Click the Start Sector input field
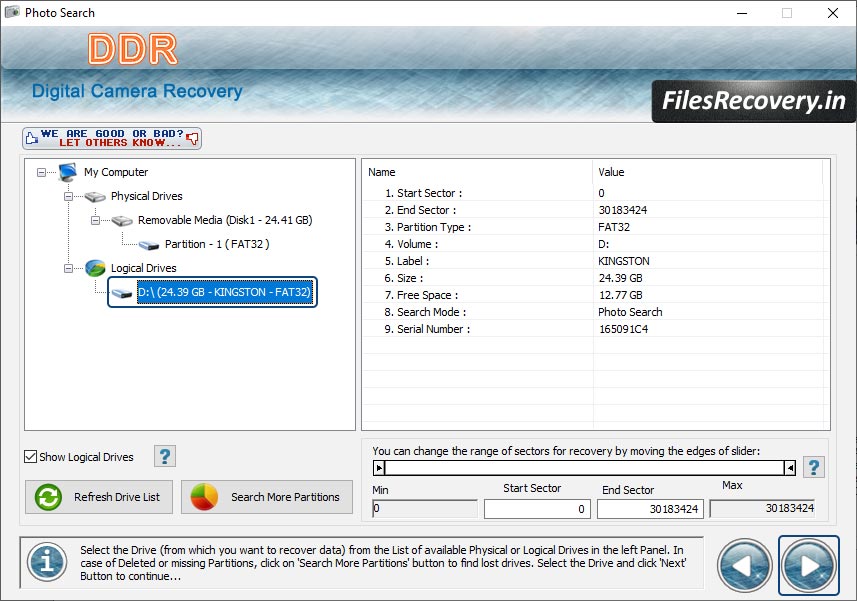 click(x=537, y=509)
